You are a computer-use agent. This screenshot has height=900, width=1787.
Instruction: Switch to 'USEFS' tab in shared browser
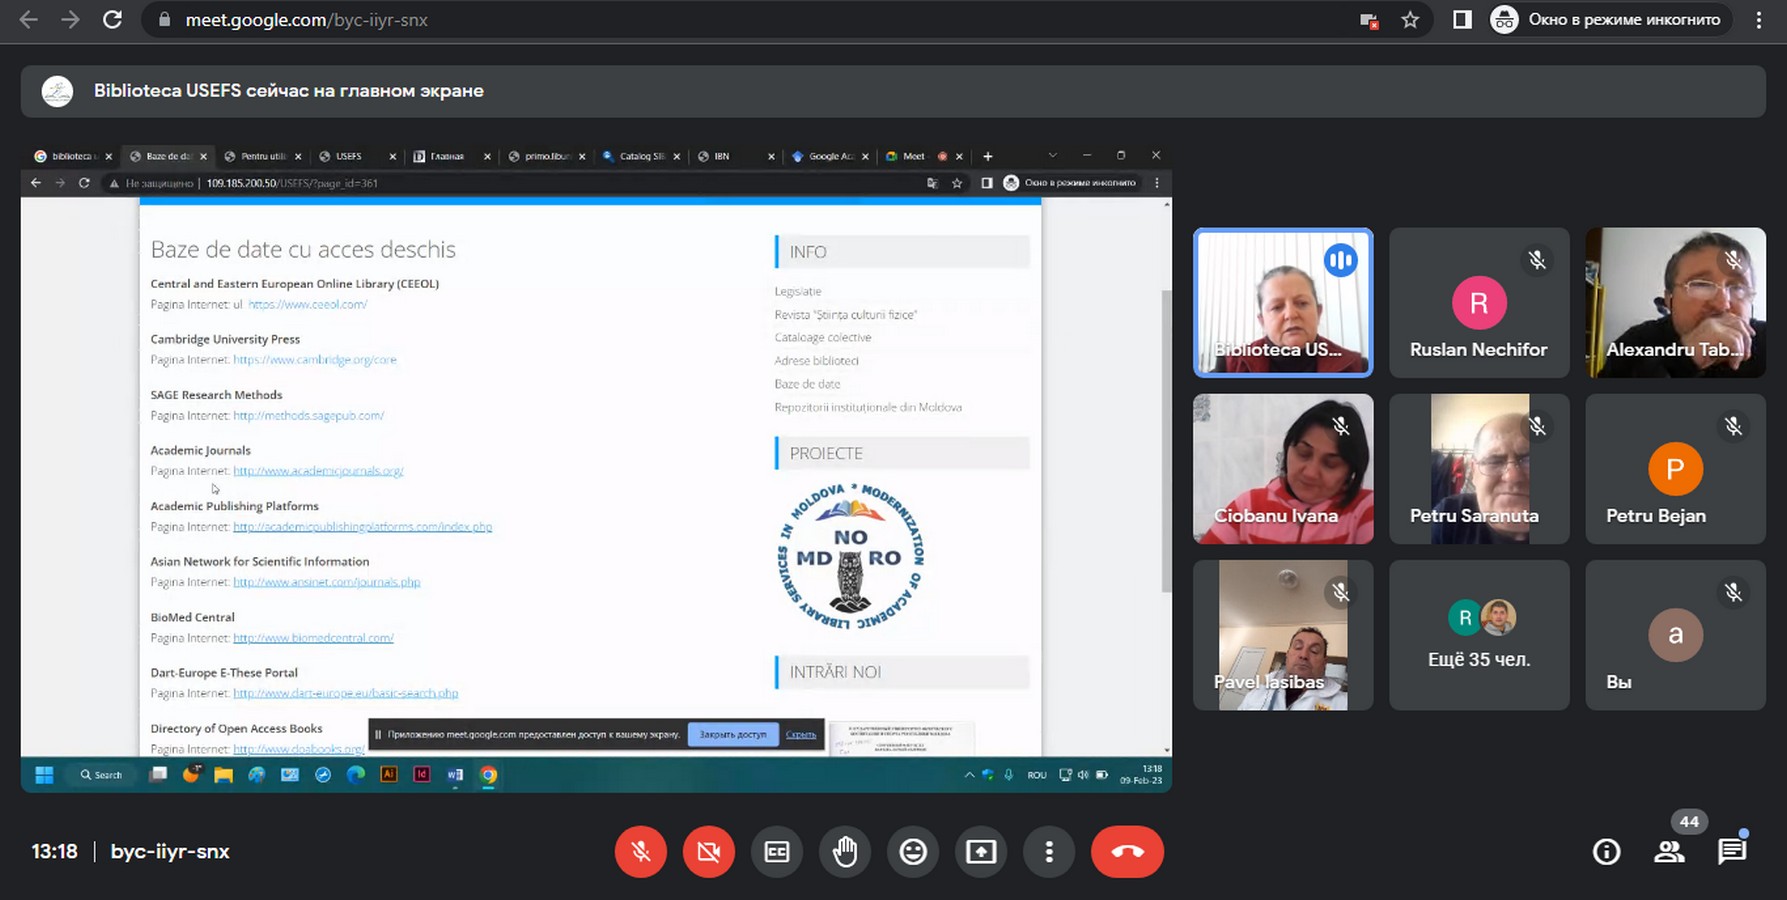pos(357,156)
